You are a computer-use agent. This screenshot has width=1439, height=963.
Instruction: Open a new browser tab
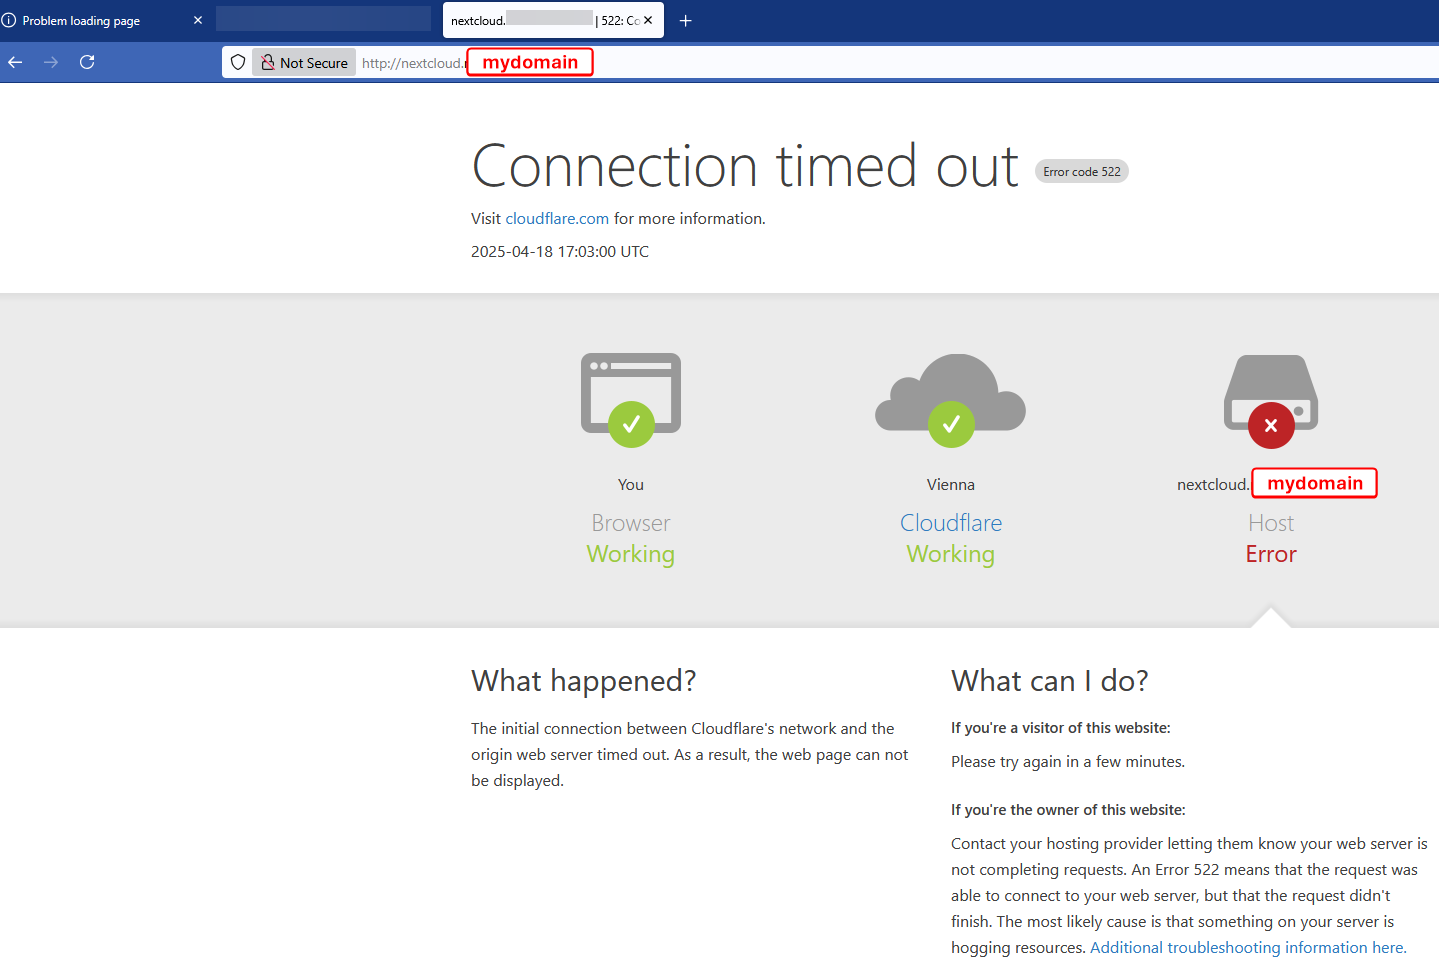point(685,20)
